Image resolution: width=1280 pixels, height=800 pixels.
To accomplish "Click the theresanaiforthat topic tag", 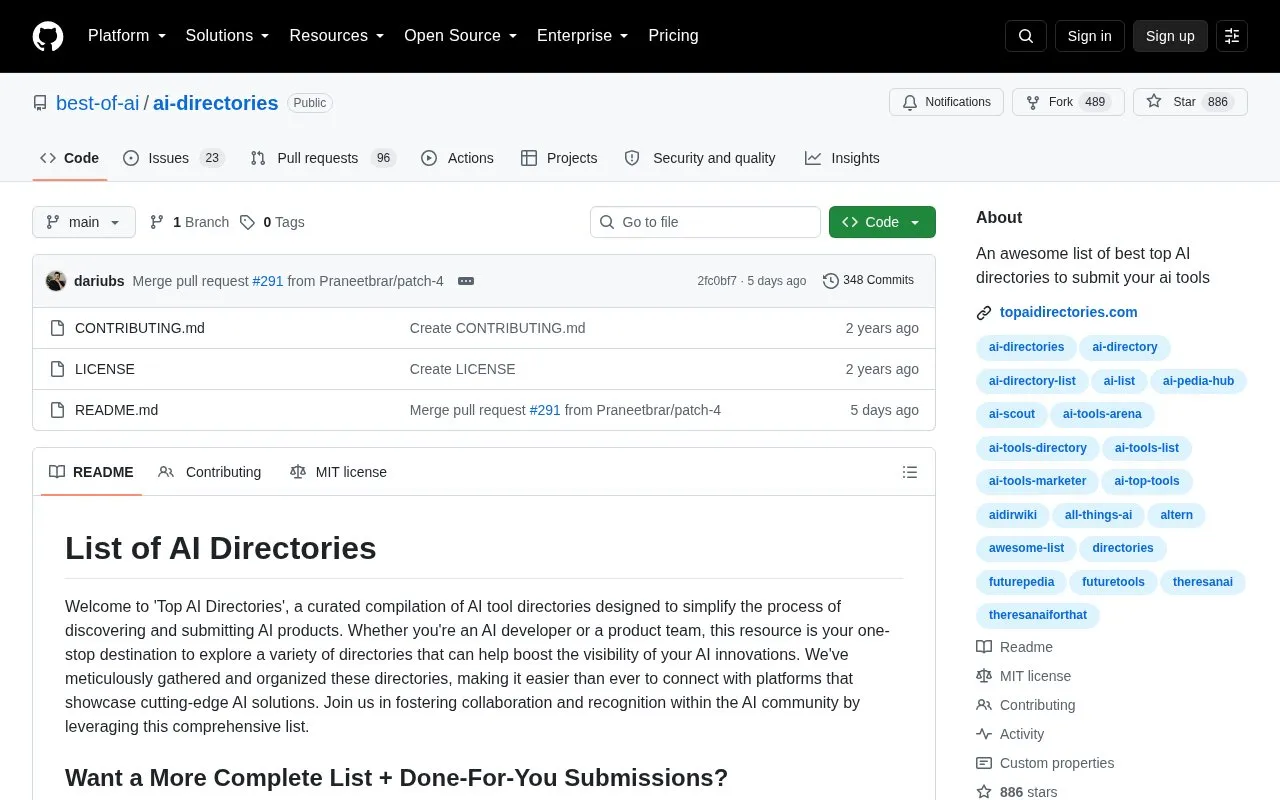I will [x=1038, y=615].
